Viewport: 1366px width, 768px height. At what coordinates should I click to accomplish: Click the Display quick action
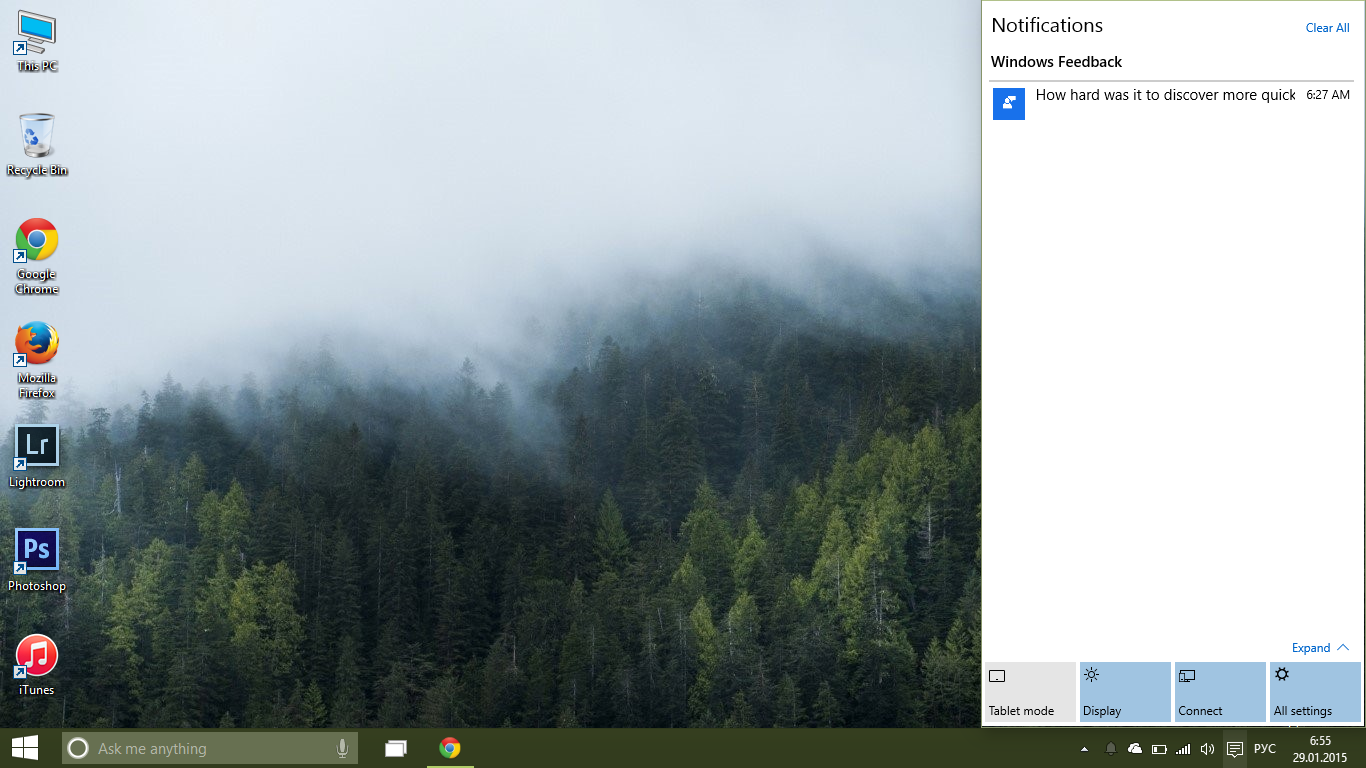coord(1125,692)
